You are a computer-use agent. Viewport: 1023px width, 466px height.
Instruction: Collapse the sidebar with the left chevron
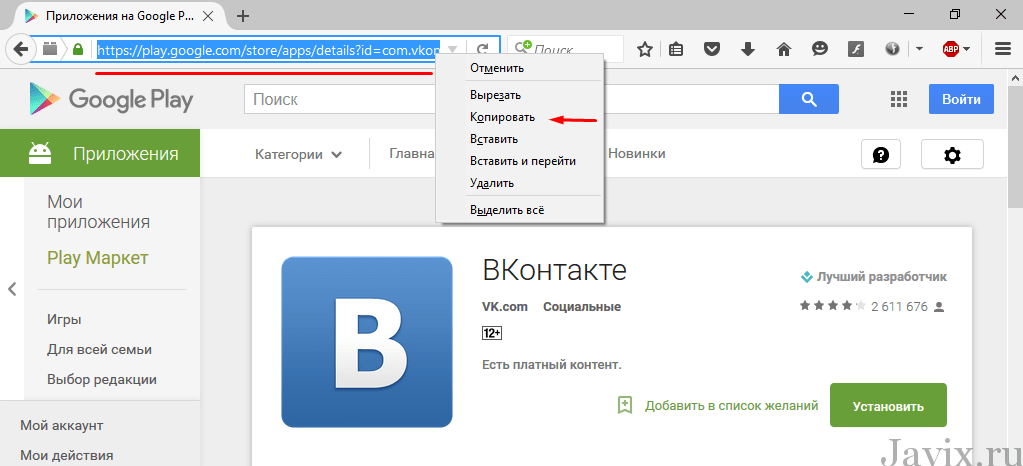tap(12, 289)
